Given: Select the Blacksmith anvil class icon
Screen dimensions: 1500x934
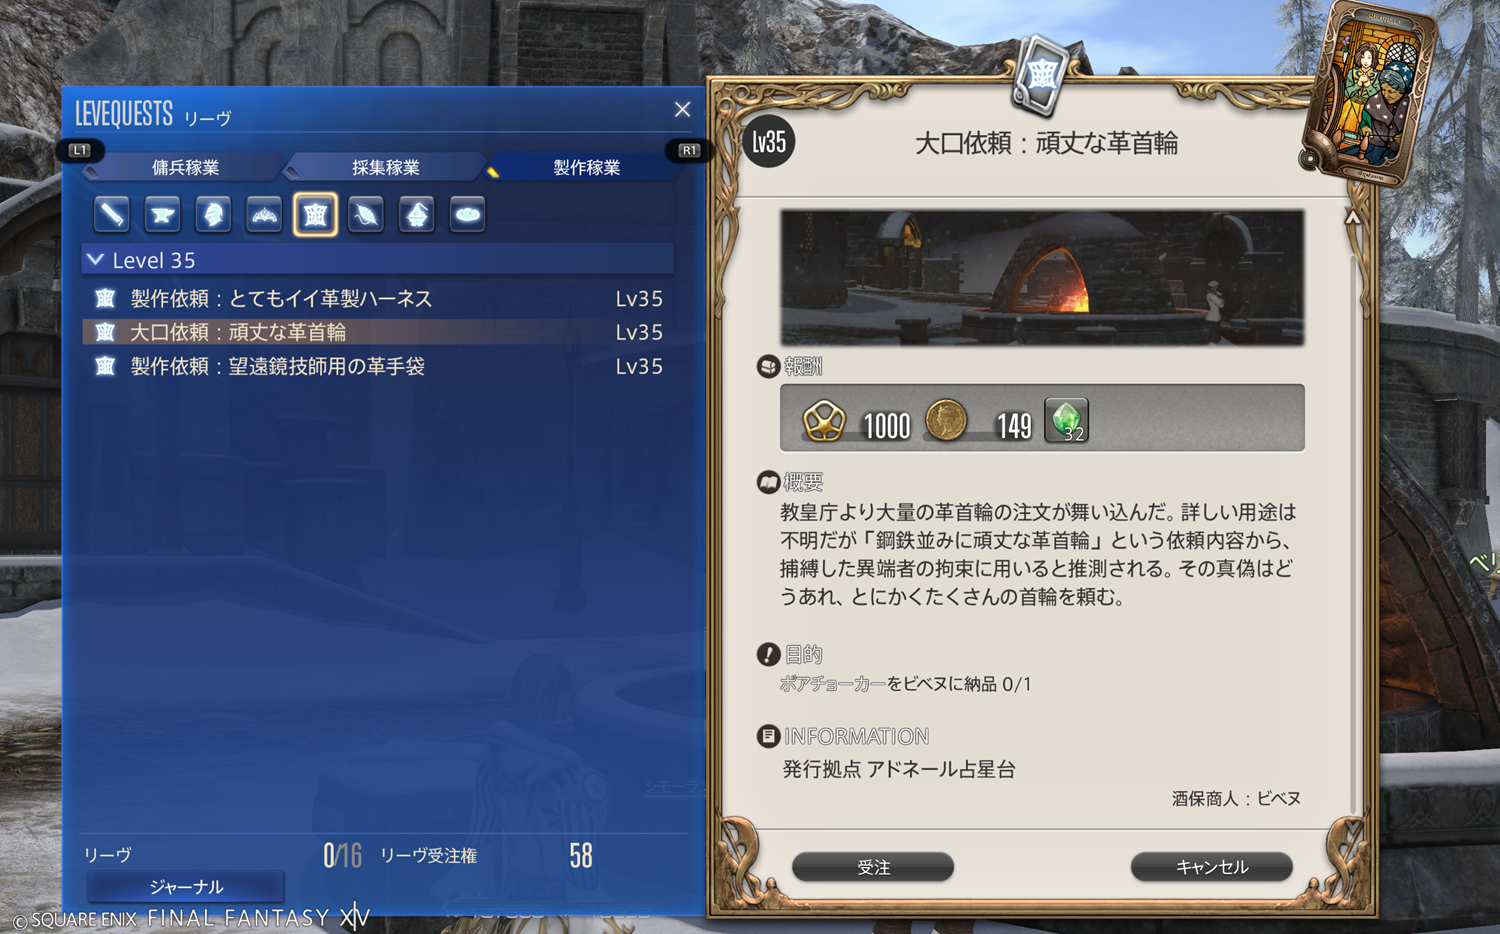Looking at the screenshot, I should (162, 214).
